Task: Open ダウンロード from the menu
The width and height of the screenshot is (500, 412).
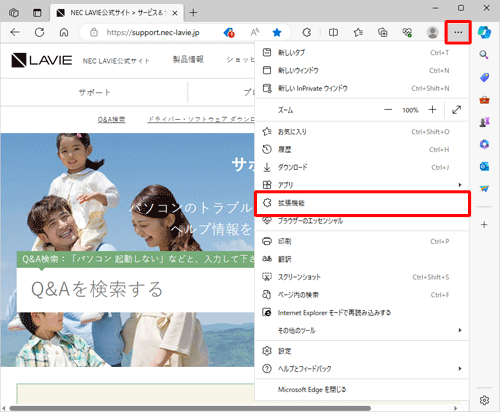Action: click(362, 167)
